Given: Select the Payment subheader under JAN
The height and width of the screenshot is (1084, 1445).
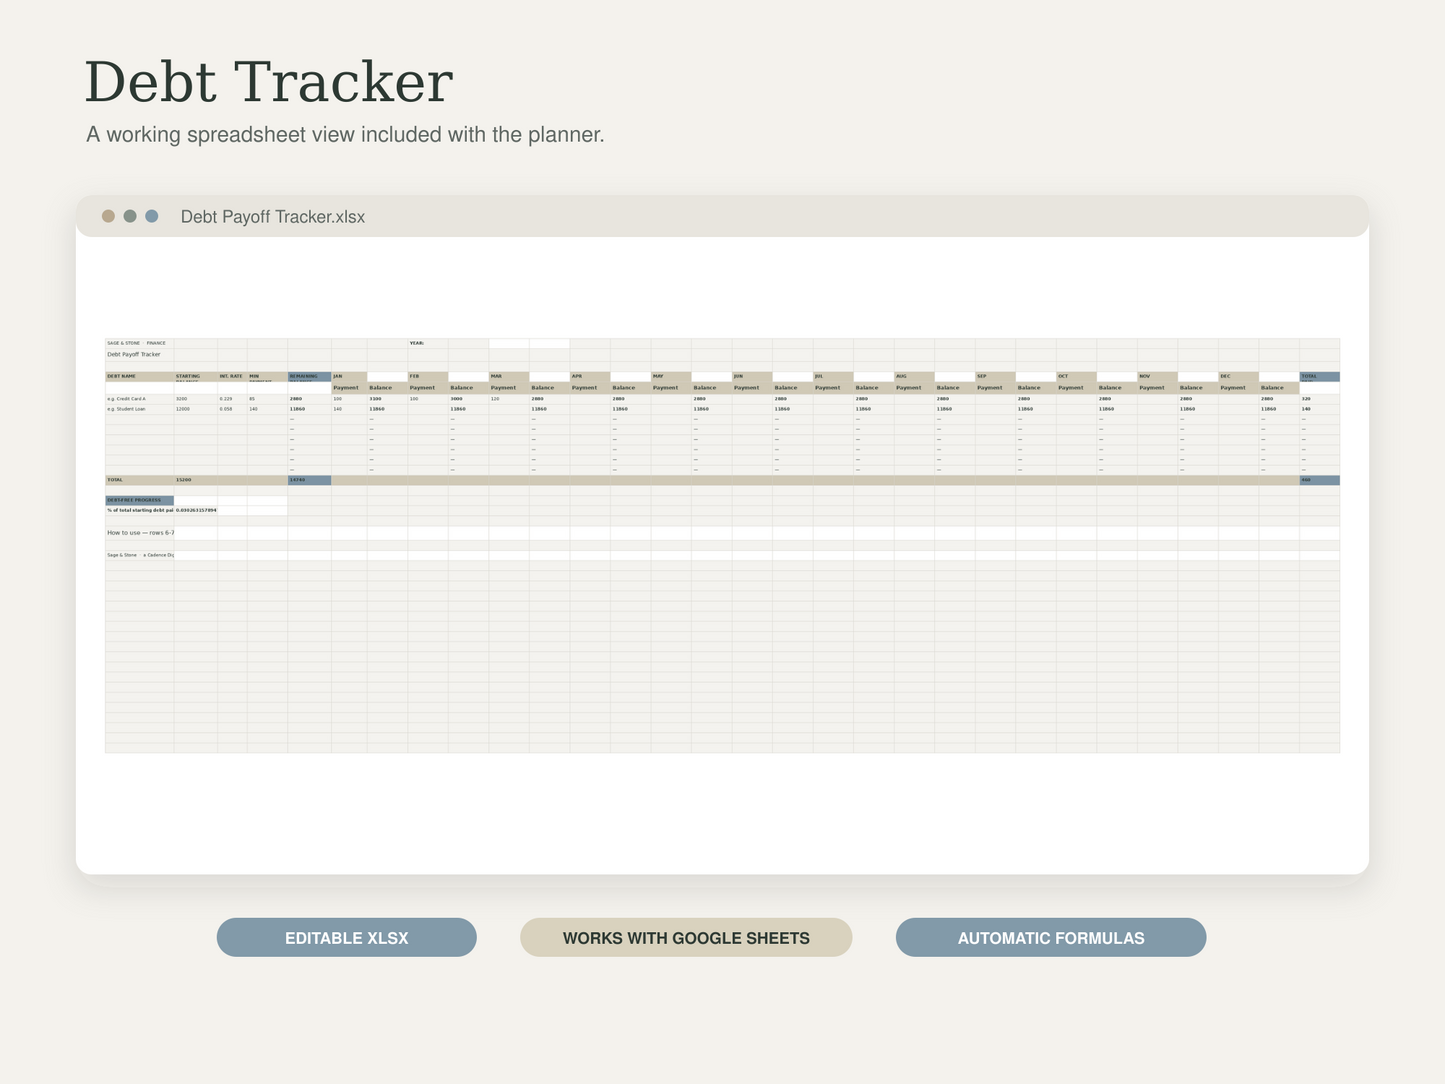Looking at the screenshot, I should tap(349, 388).
